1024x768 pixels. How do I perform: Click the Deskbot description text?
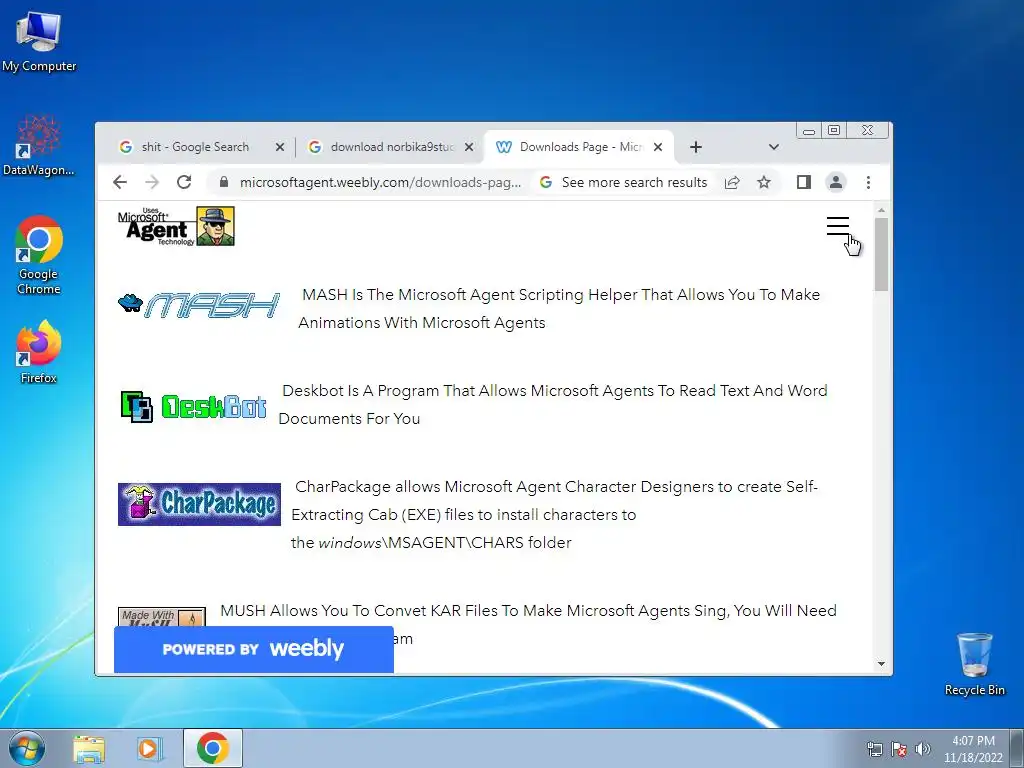pyautogui.click(x=553, y=404)
